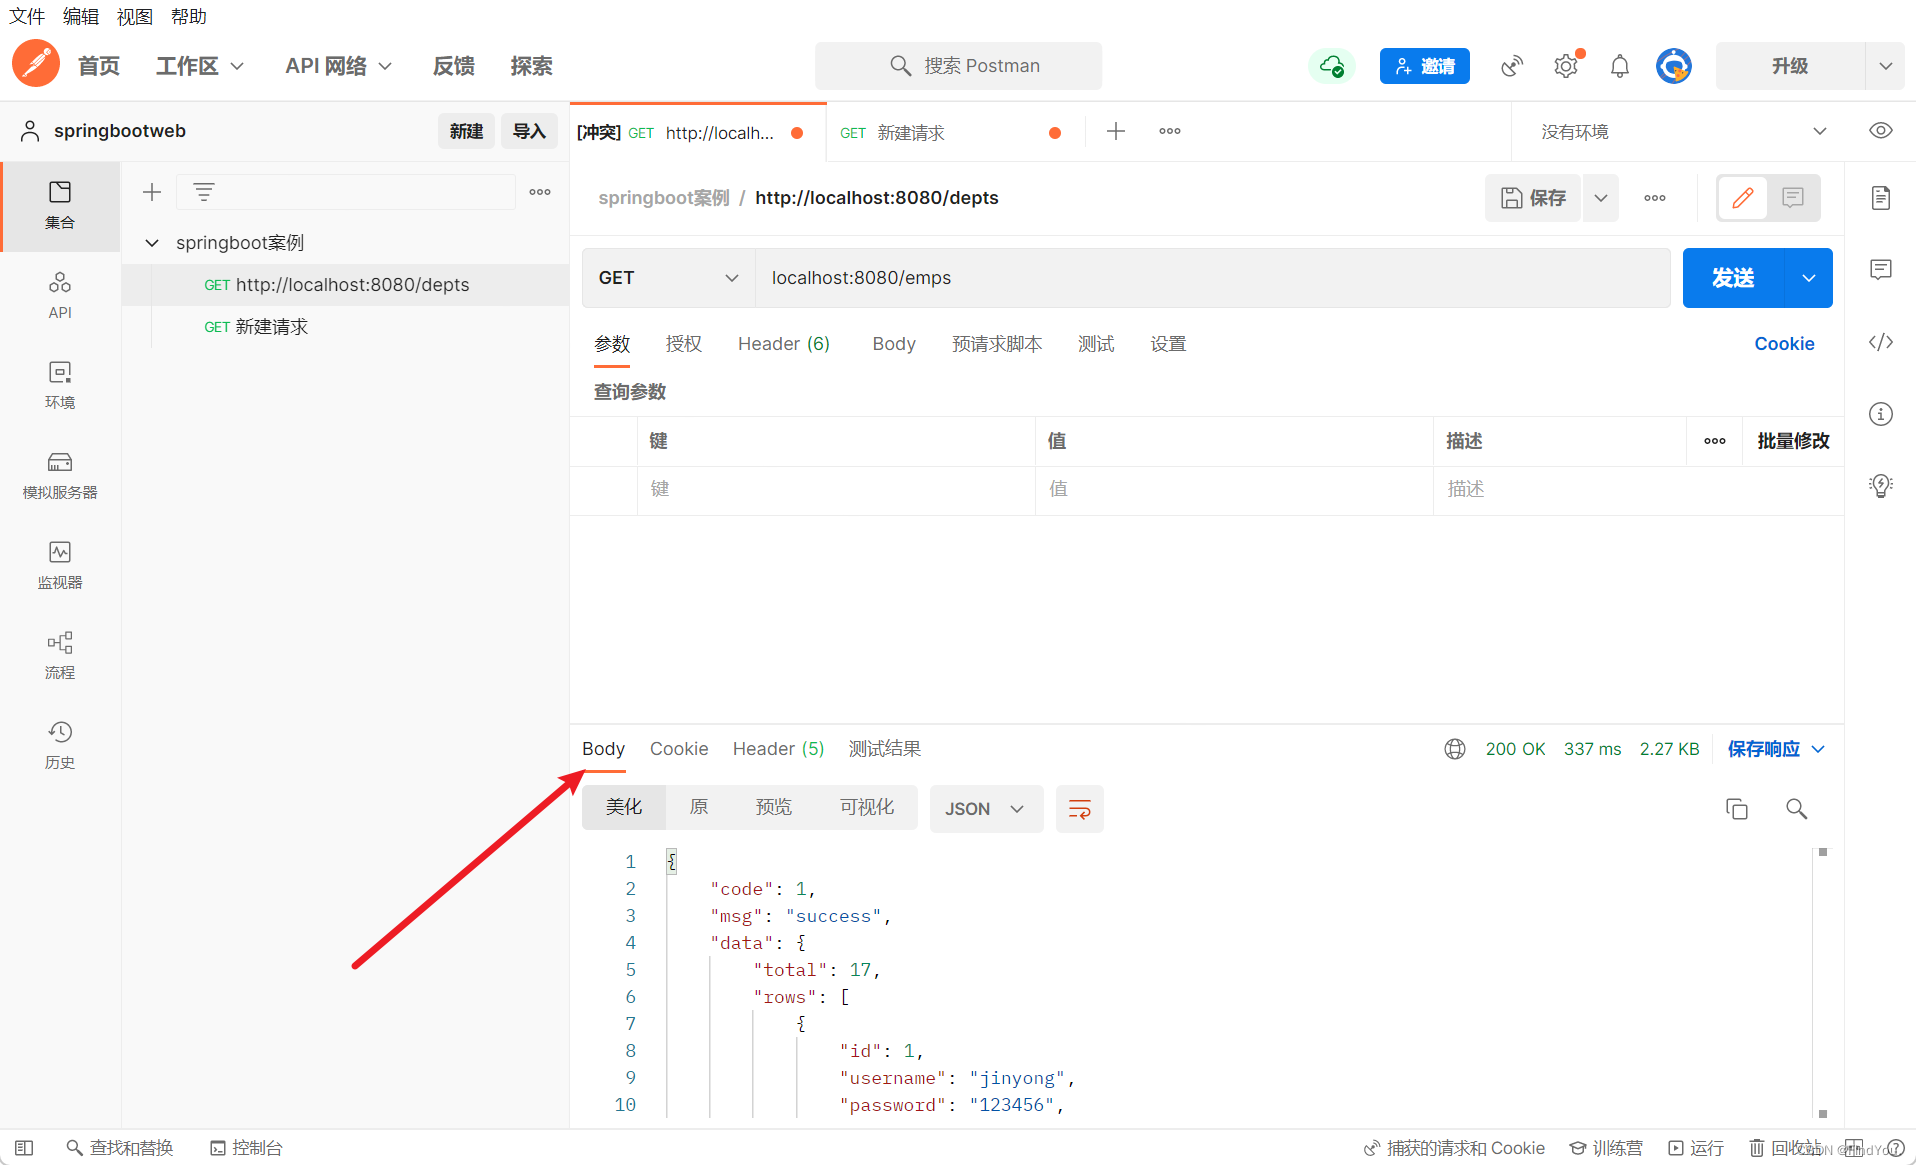Switch to edit mode pencil icon
The height and width of the screenshot is (1165, 1916).
point(1743,198)
